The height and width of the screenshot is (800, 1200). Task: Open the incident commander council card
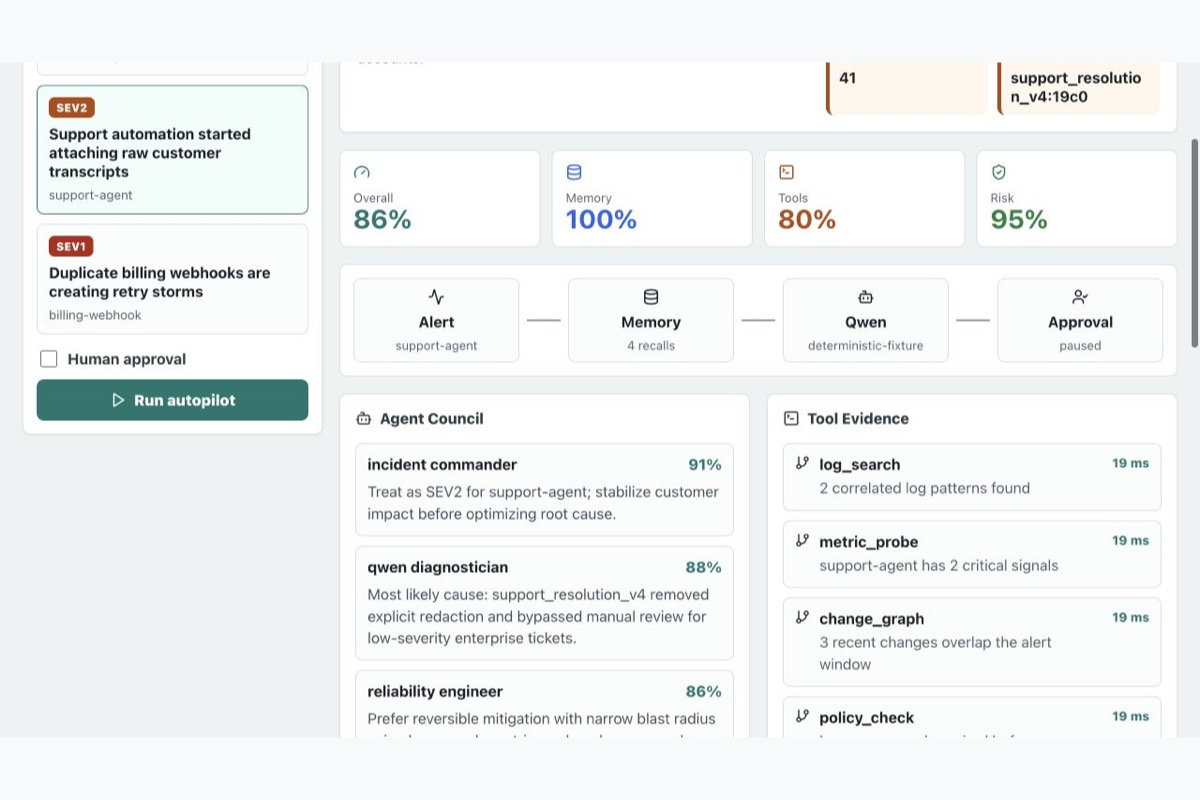[x=544, y=490]
